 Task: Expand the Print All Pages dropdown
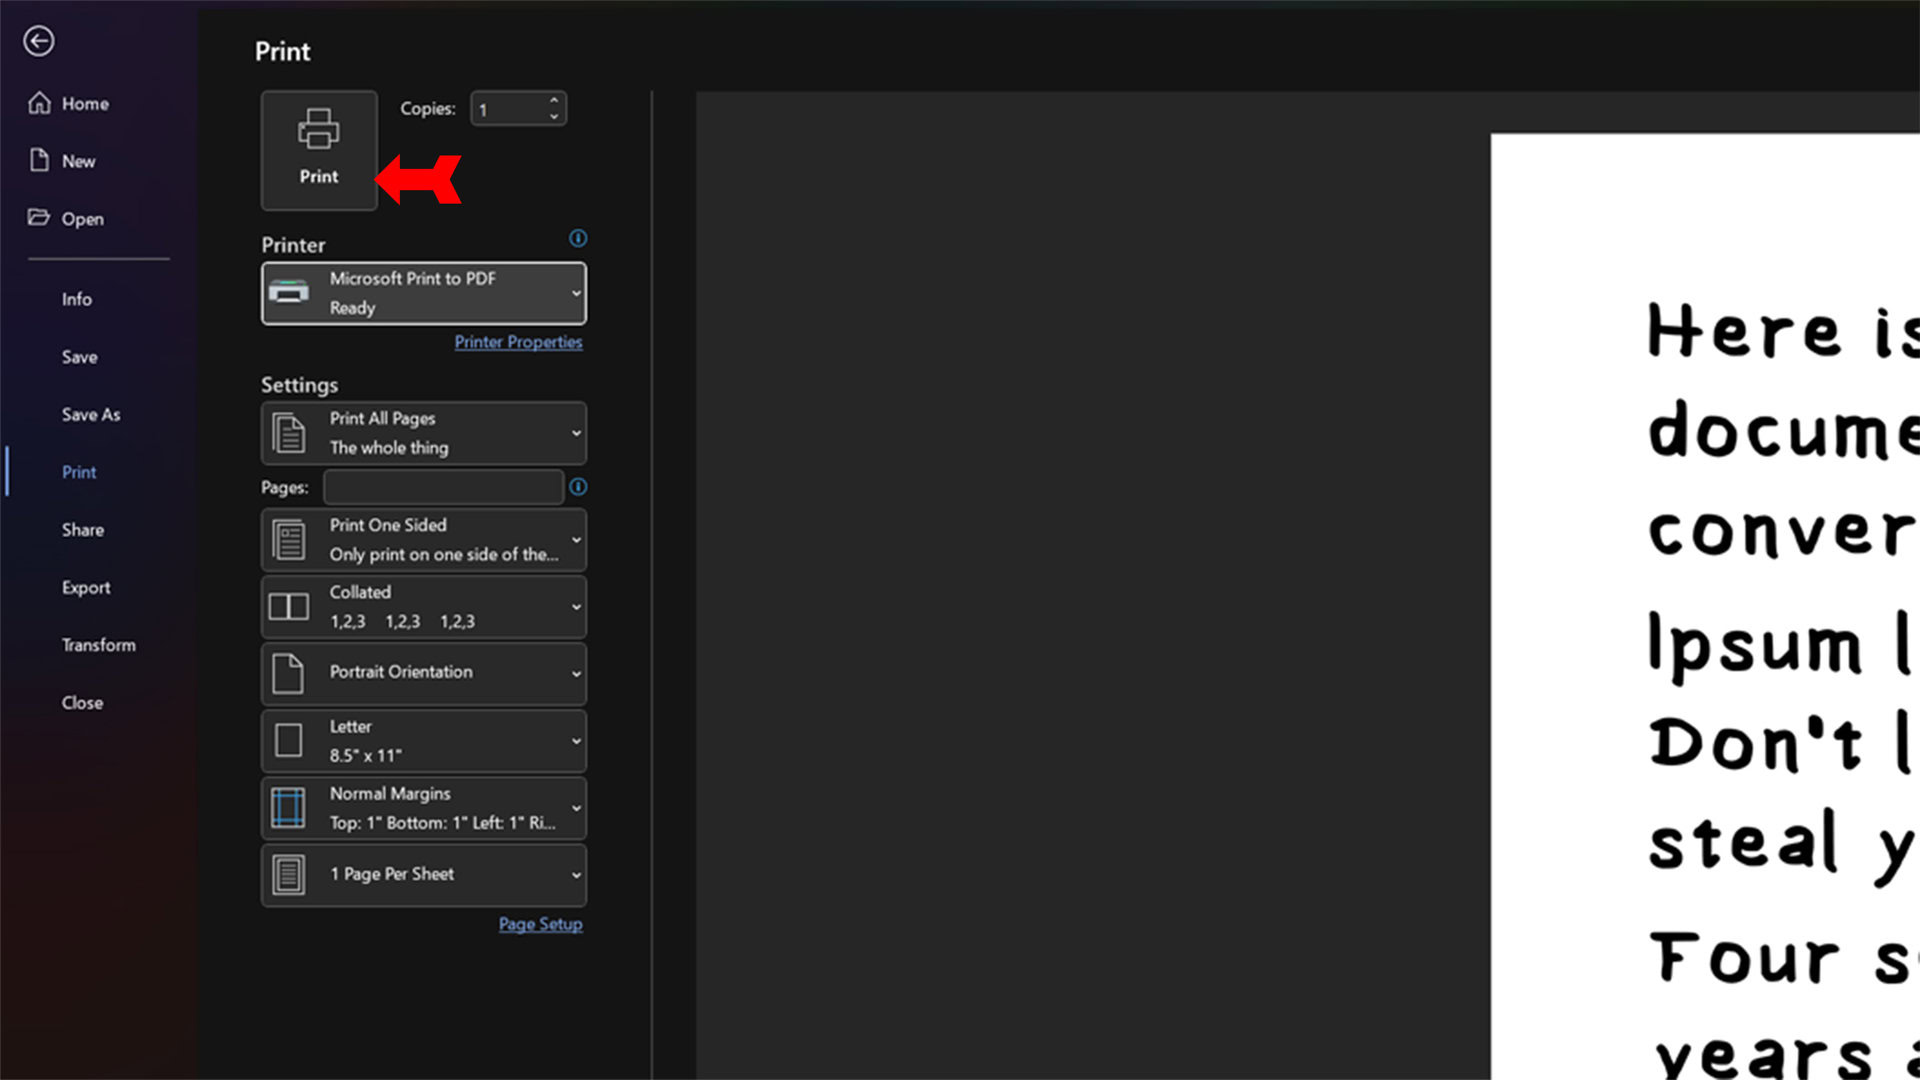tap(424, 433)
